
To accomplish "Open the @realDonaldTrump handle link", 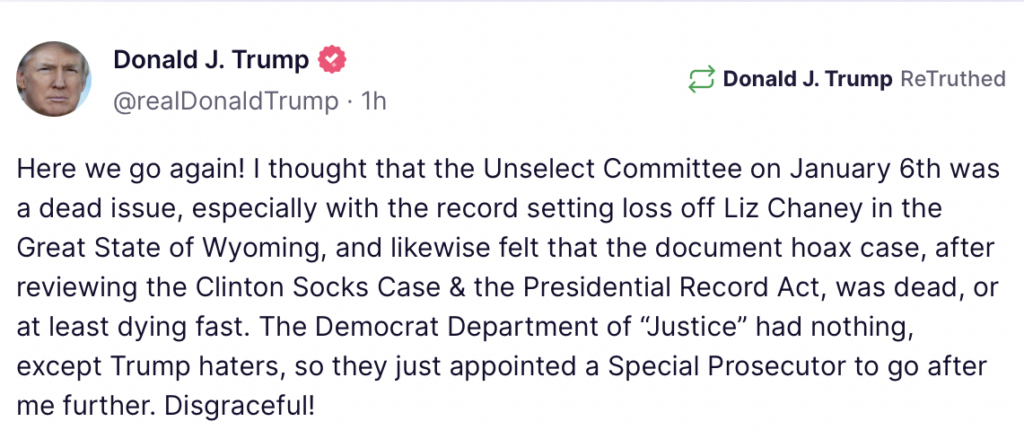I will 226,102.
